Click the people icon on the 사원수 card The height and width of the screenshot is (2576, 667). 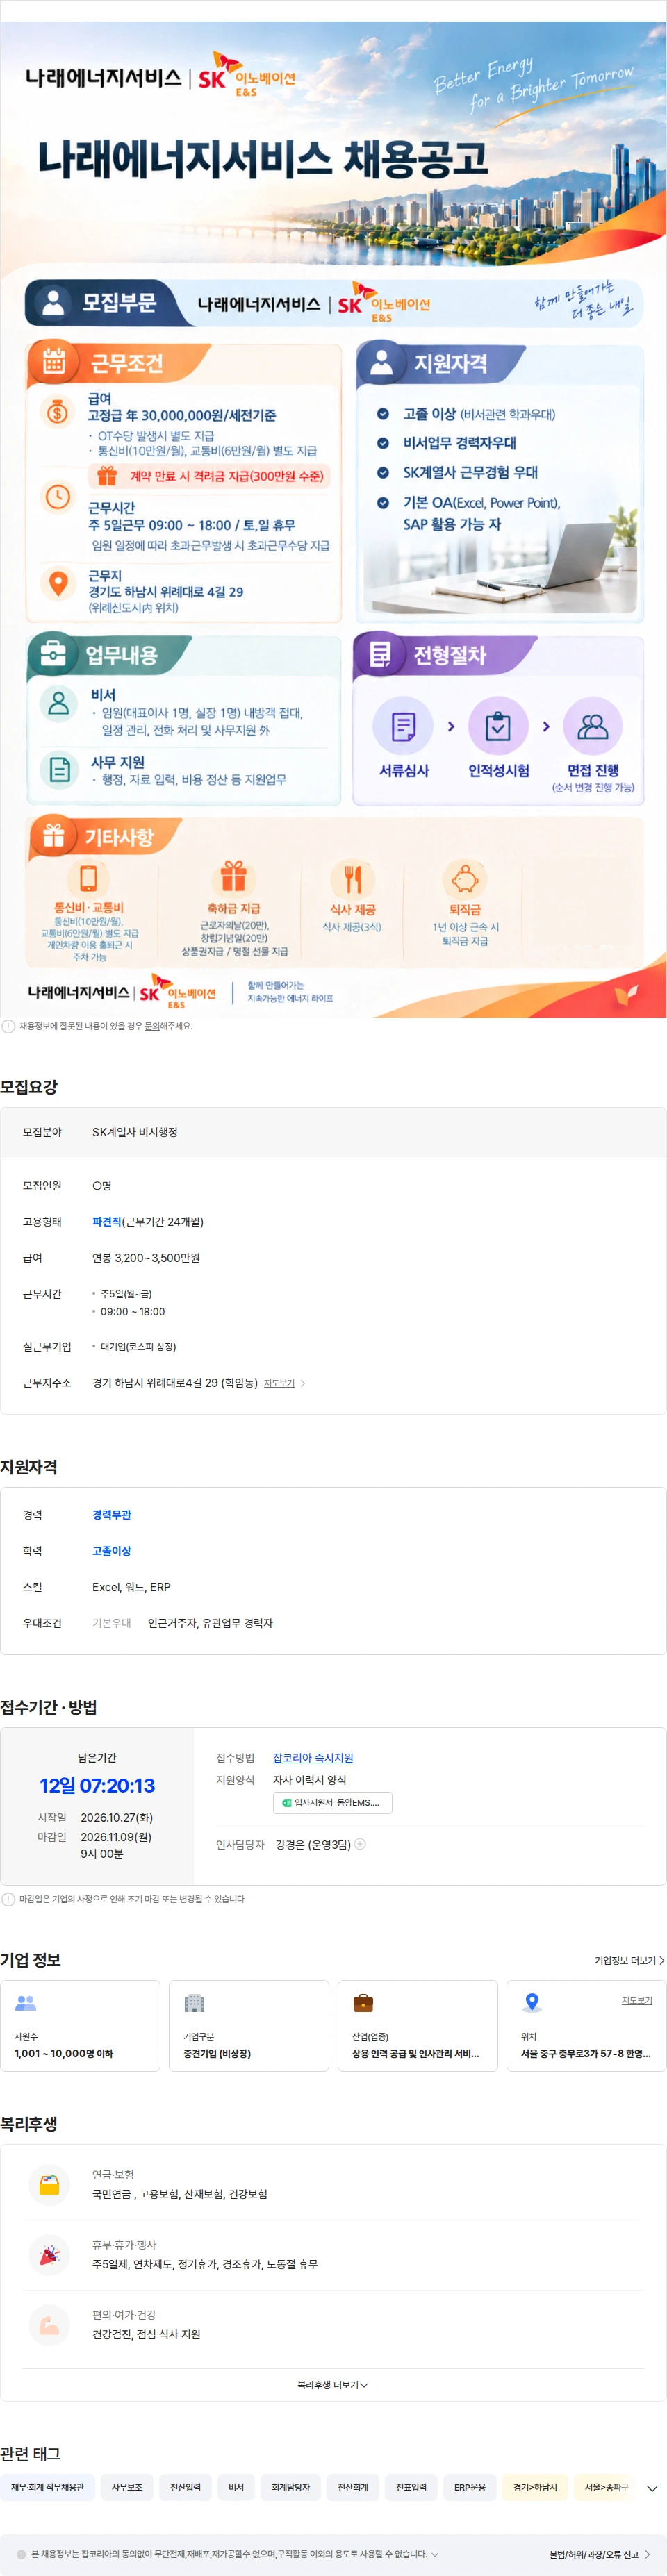[x=26, y=2003]
